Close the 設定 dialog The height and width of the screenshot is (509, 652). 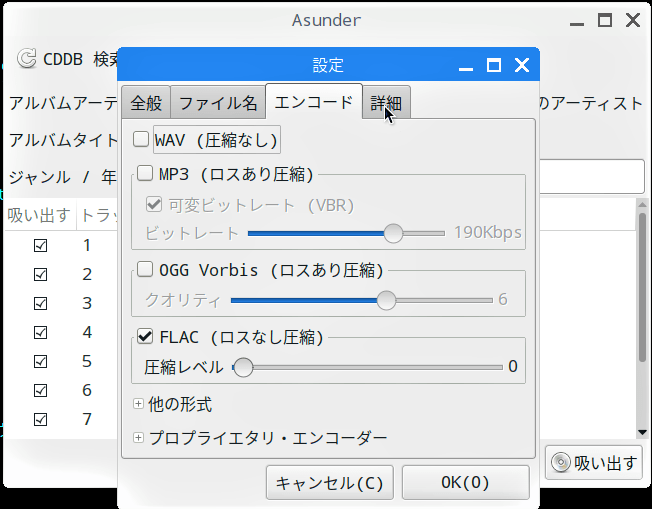click(522, 65)
